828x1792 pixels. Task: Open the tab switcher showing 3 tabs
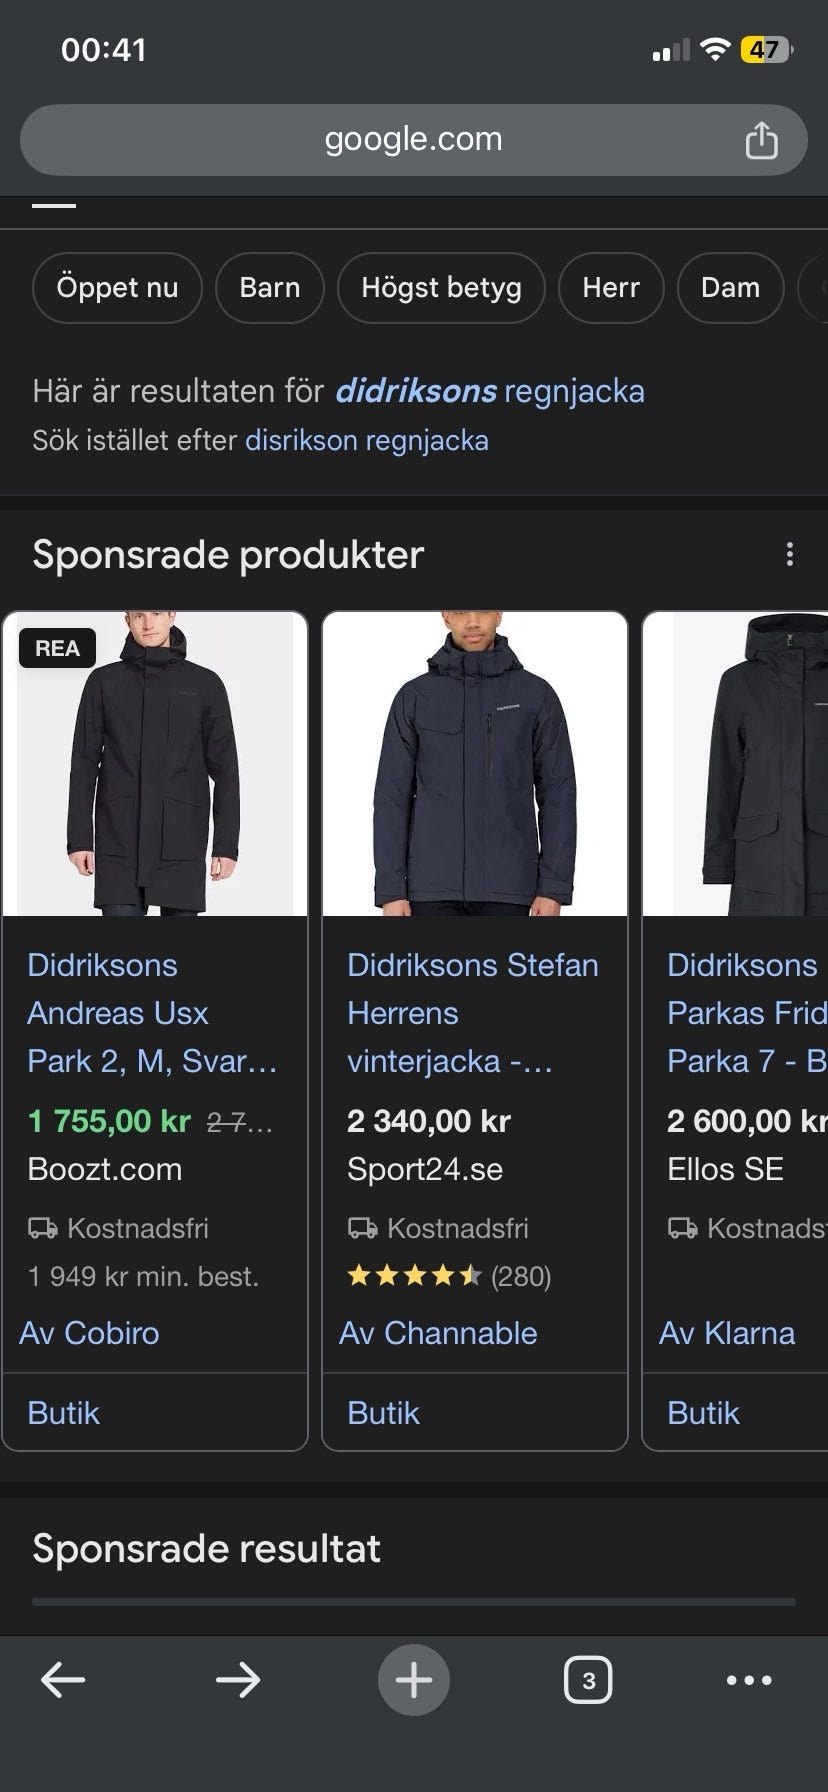(588, 1680)
